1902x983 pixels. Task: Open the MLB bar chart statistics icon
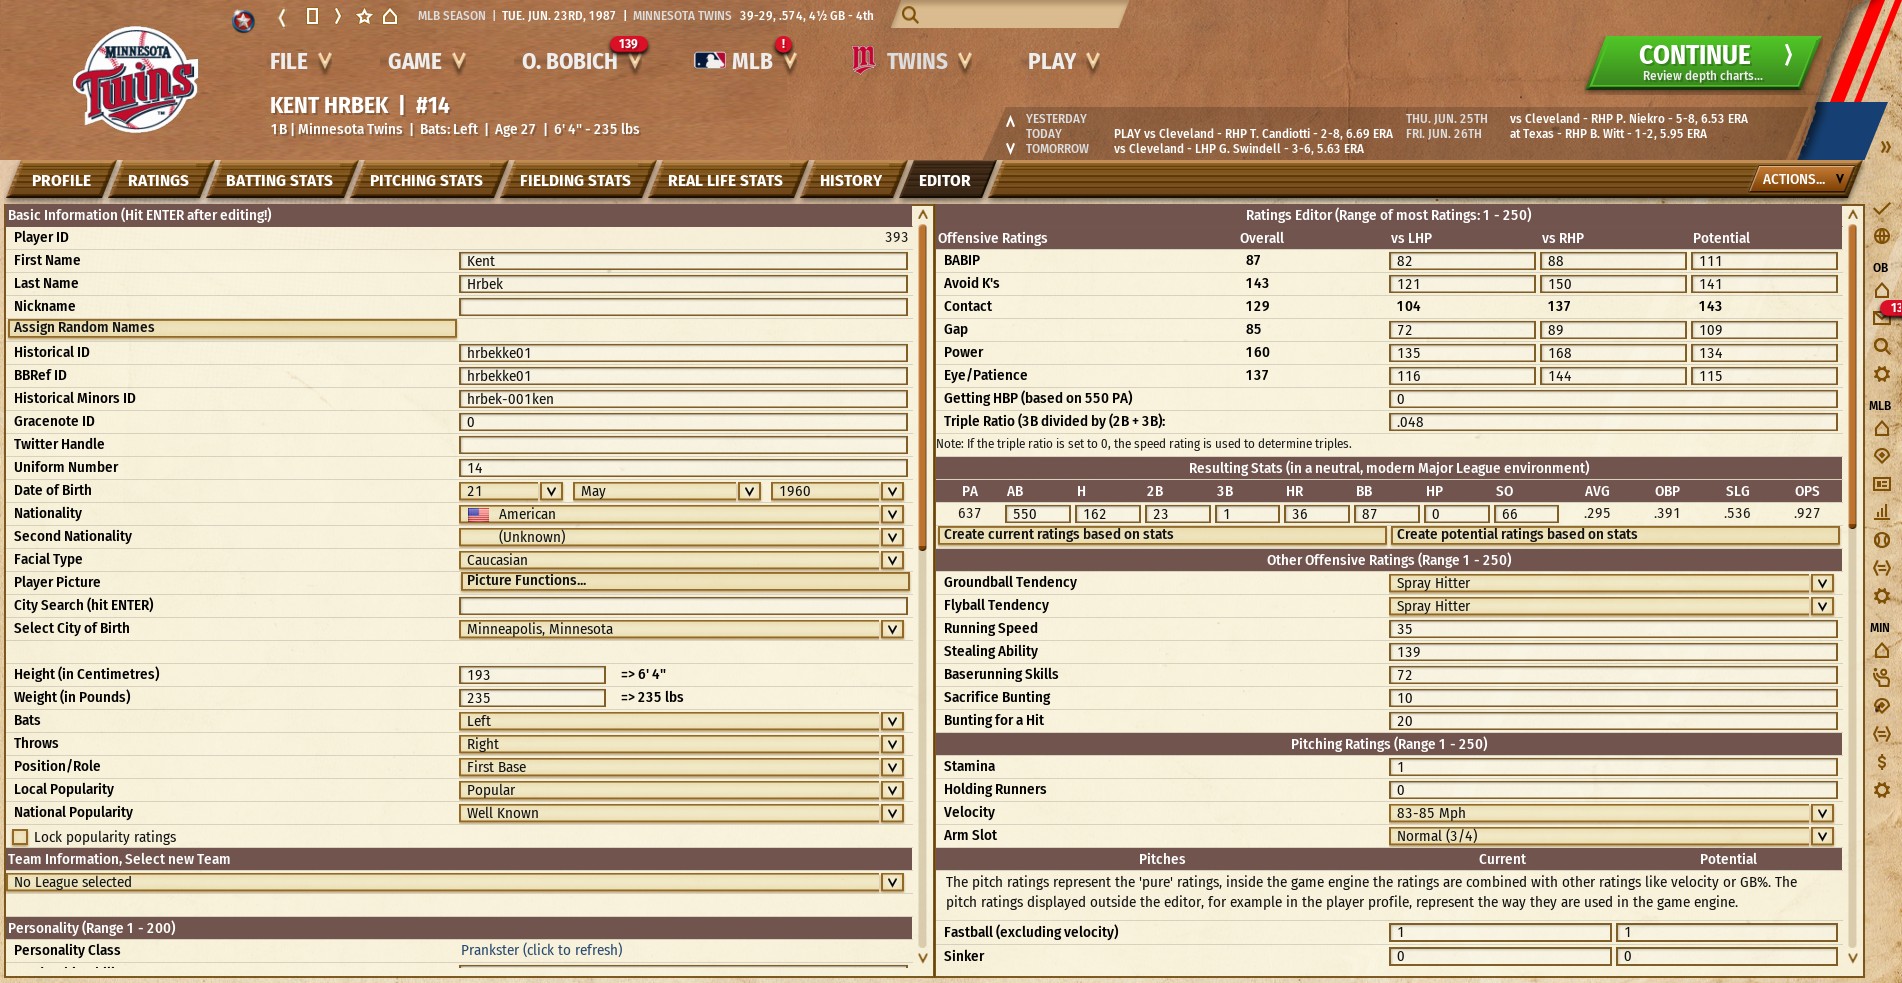[1881, 512]
